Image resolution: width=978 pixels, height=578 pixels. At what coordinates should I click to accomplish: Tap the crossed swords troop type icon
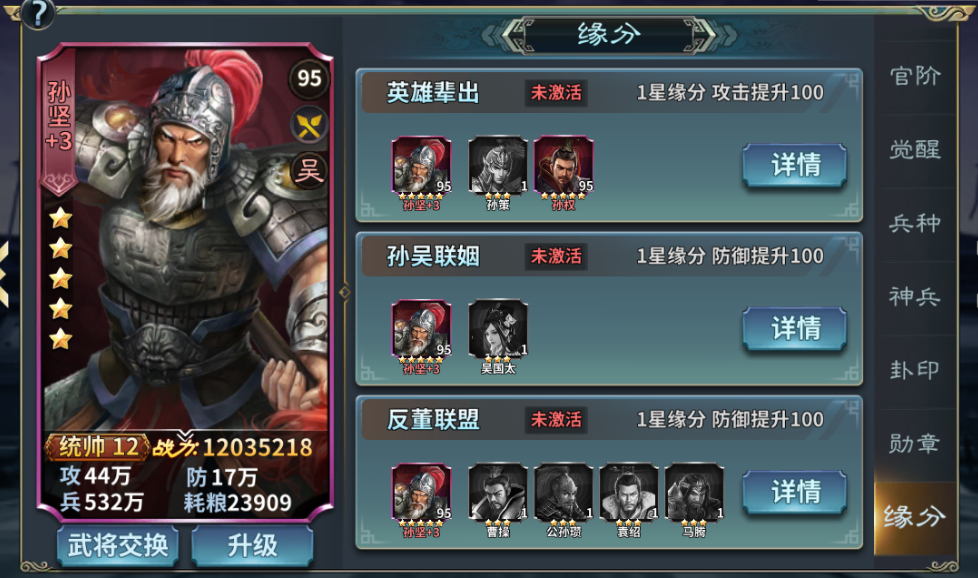[309, 125]
